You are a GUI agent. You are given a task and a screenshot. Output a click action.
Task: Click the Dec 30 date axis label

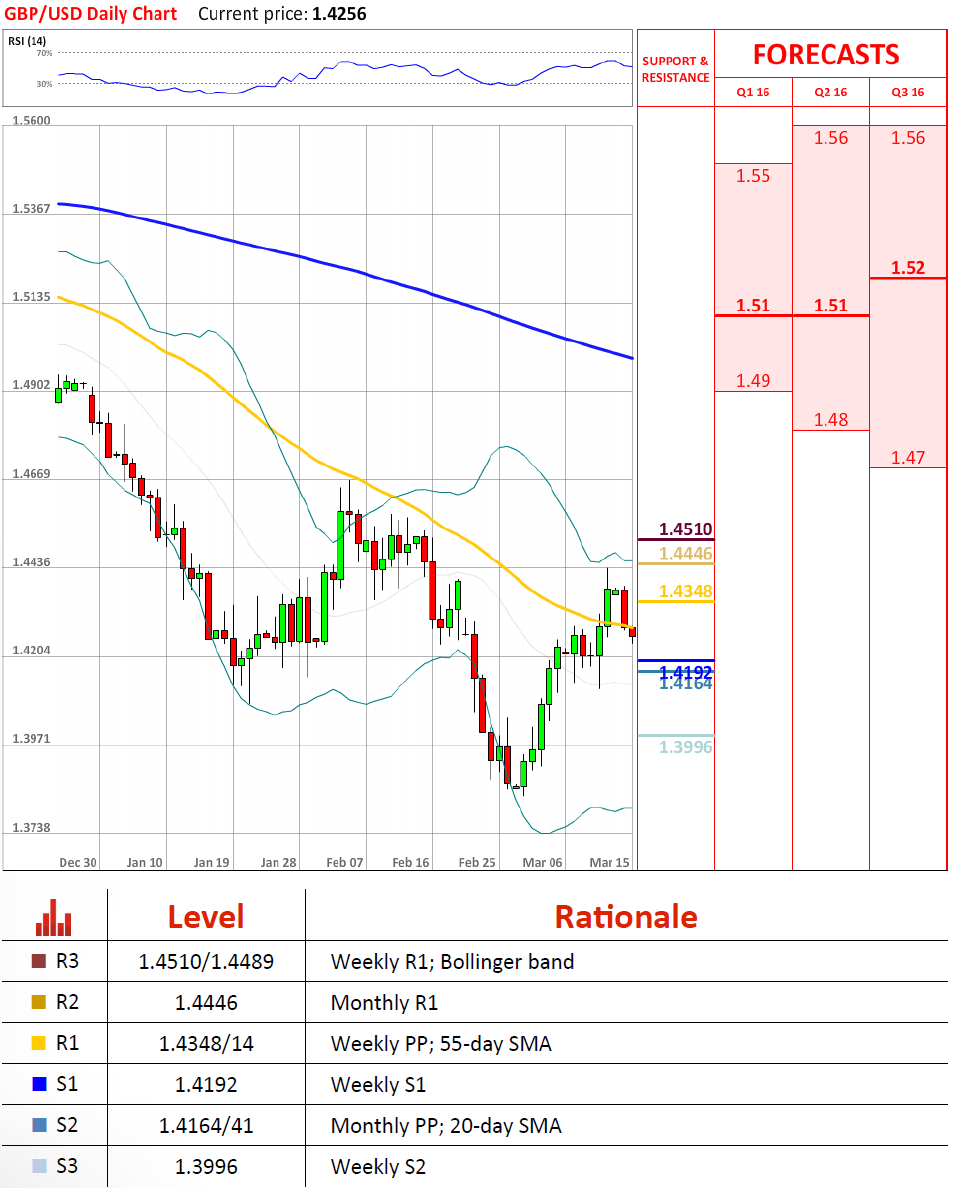(78, 862)
